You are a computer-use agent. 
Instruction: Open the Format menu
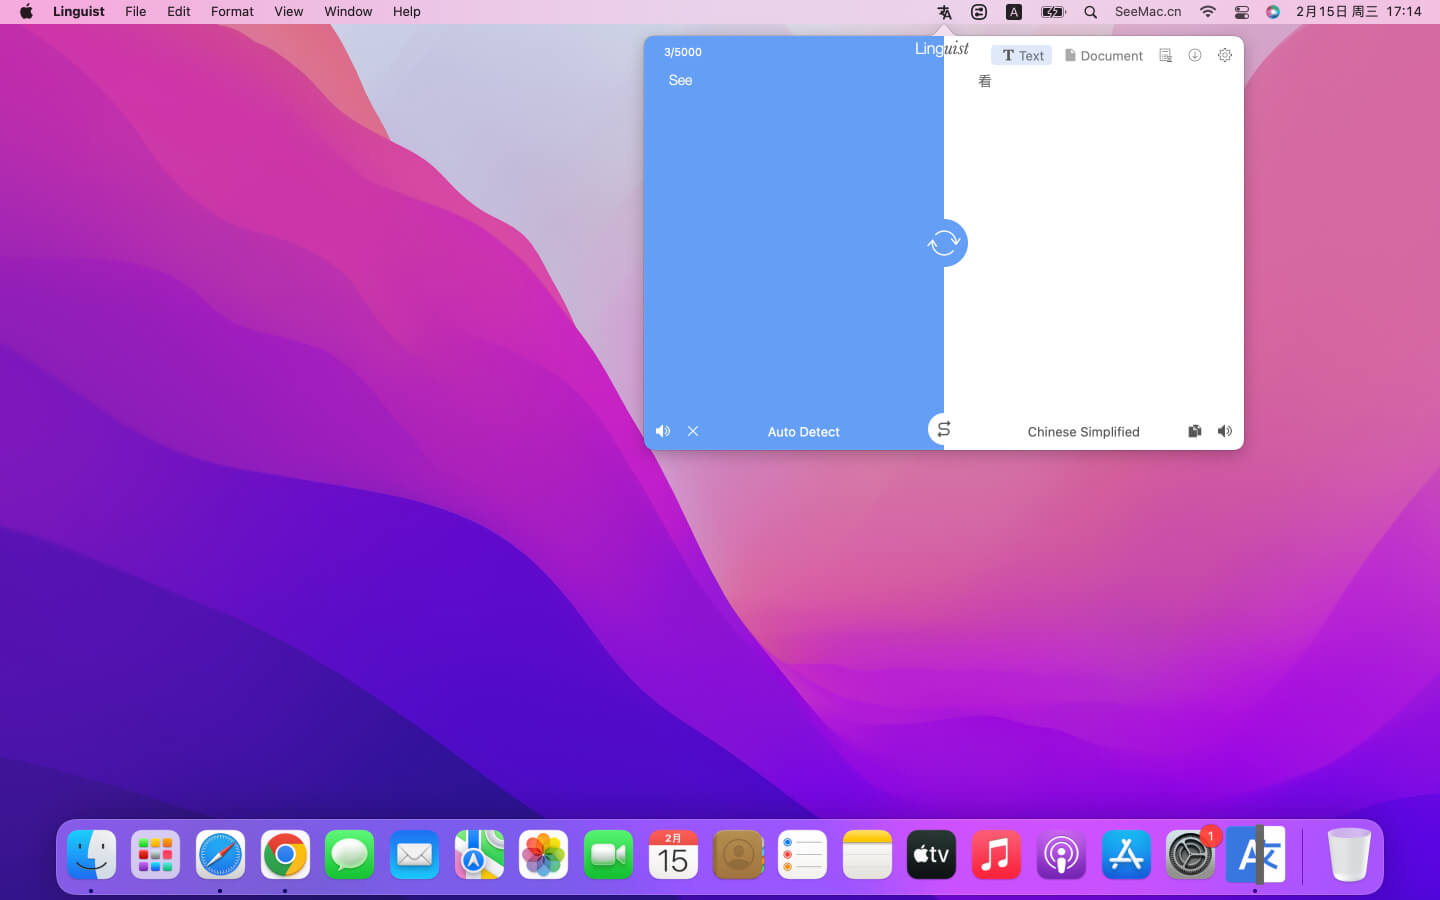tap(232, 12)
